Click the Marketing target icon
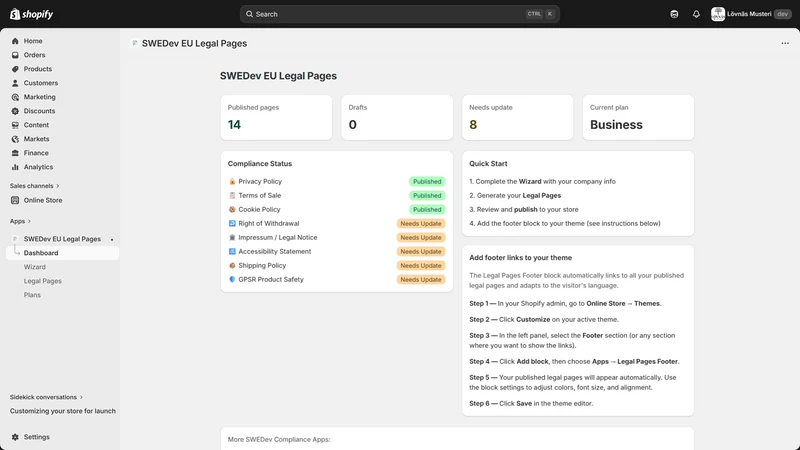The height and width of the screenshot is (450, 800). [15, 97]
